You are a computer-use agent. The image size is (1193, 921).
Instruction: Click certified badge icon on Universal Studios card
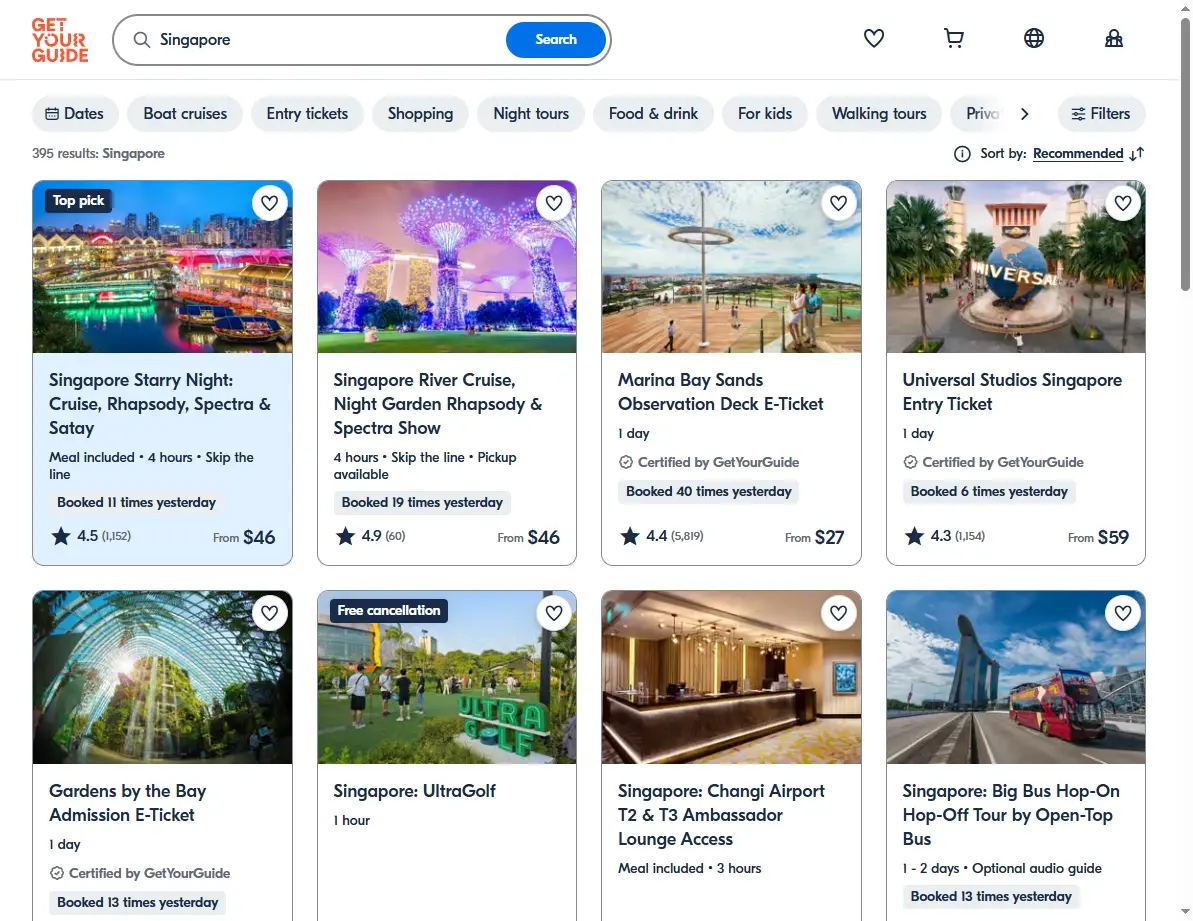[910, 462]
